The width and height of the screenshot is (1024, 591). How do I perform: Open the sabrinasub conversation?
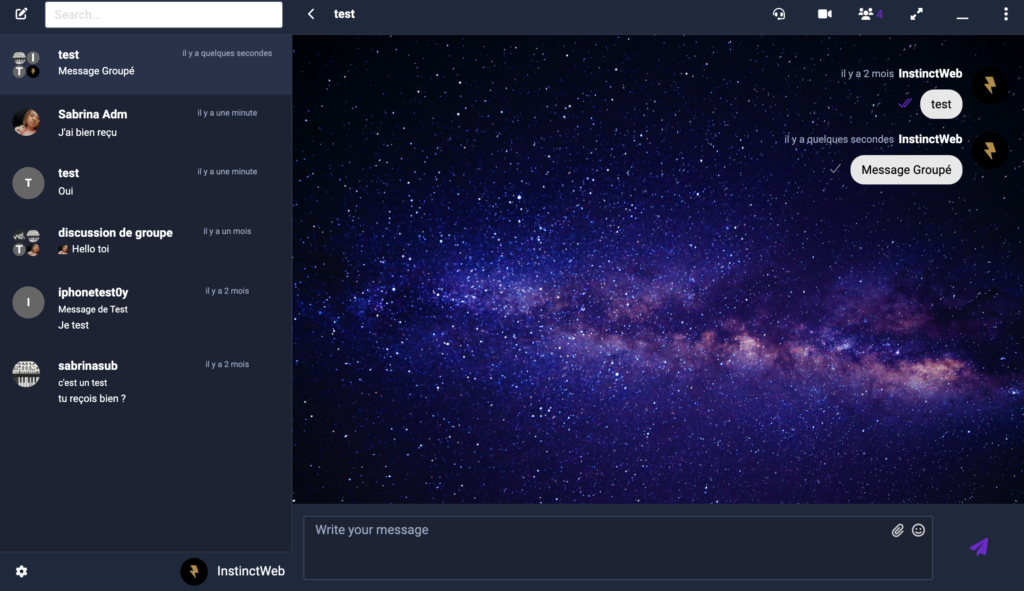pyautogui.click(x=145, y=381)
